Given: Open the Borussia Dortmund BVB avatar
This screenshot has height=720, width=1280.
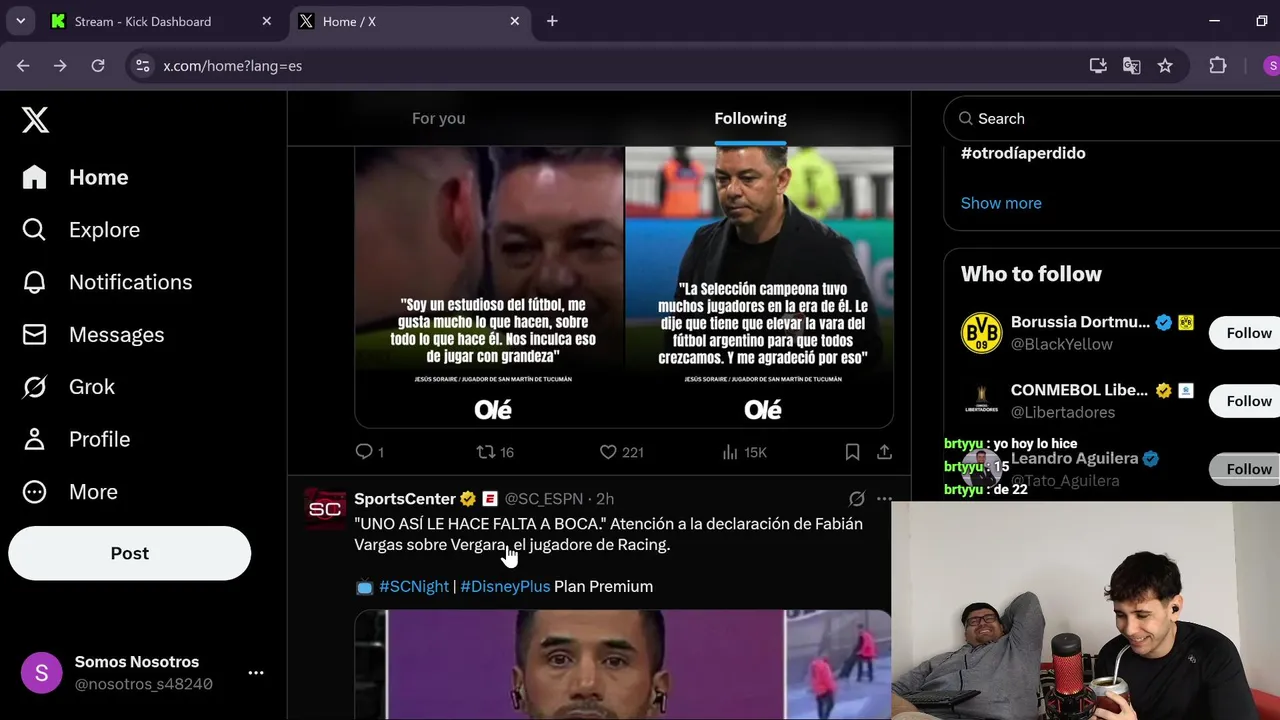Looking at the screenshot, I should [981, 333].
